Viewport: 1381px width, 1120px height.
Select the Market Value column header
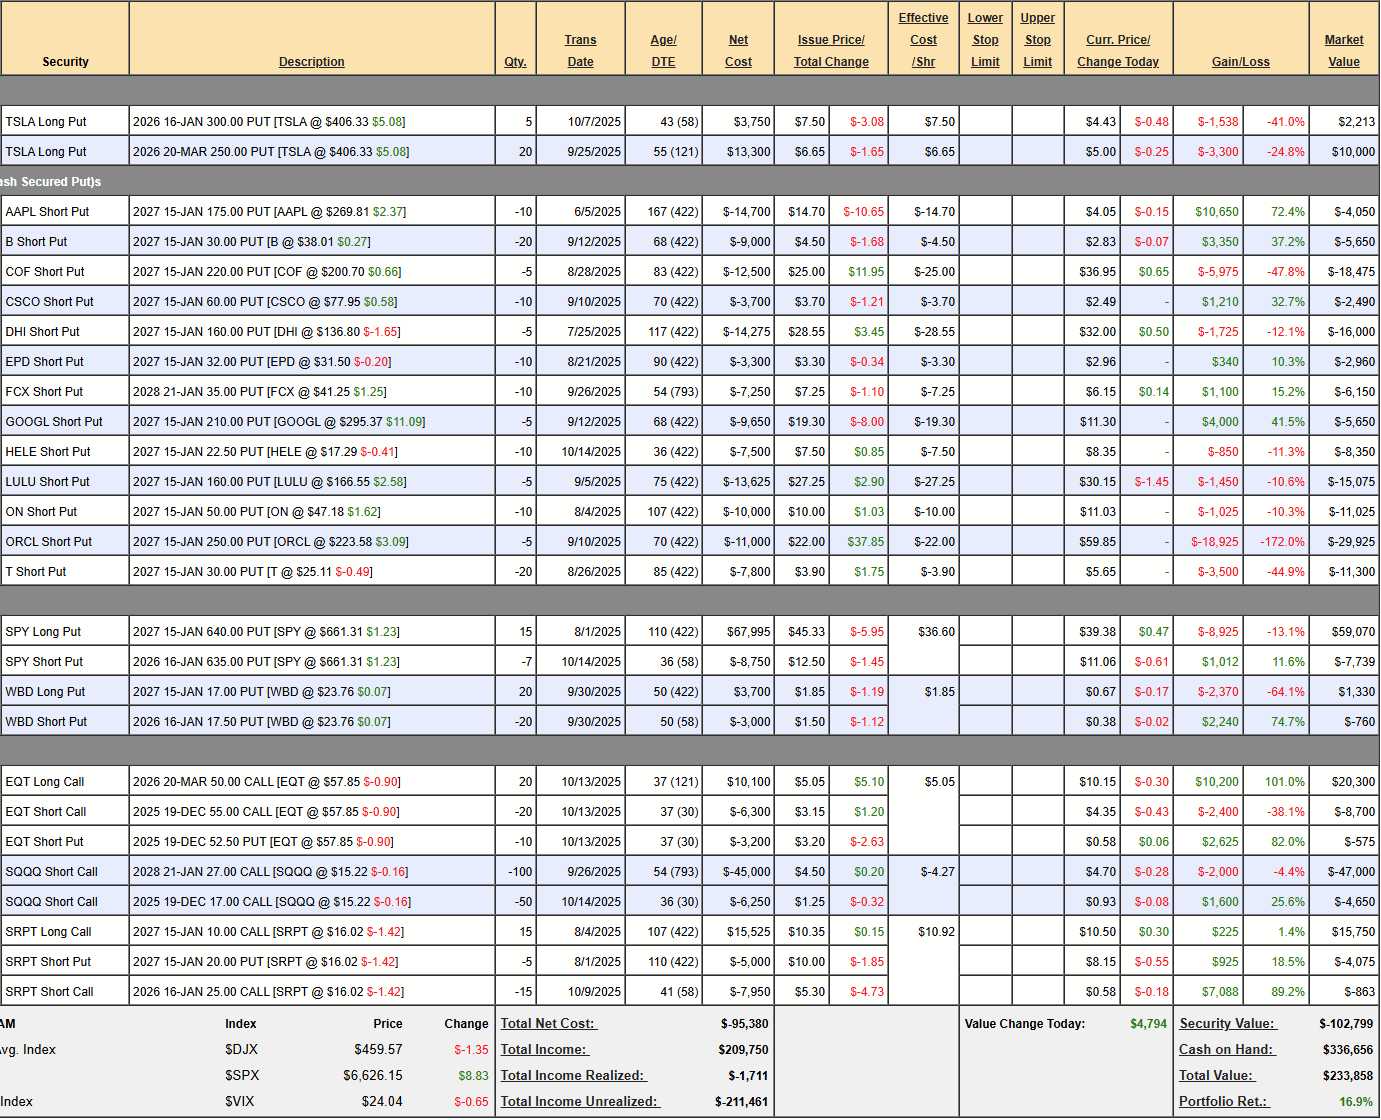click(1344, 51)
